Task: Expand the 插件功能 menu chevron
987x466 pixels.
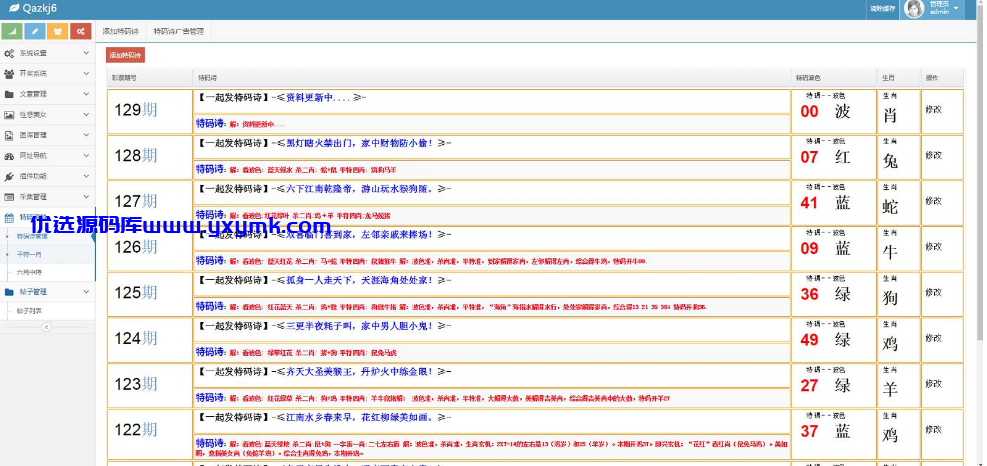Action: click(x=86, y=176)
